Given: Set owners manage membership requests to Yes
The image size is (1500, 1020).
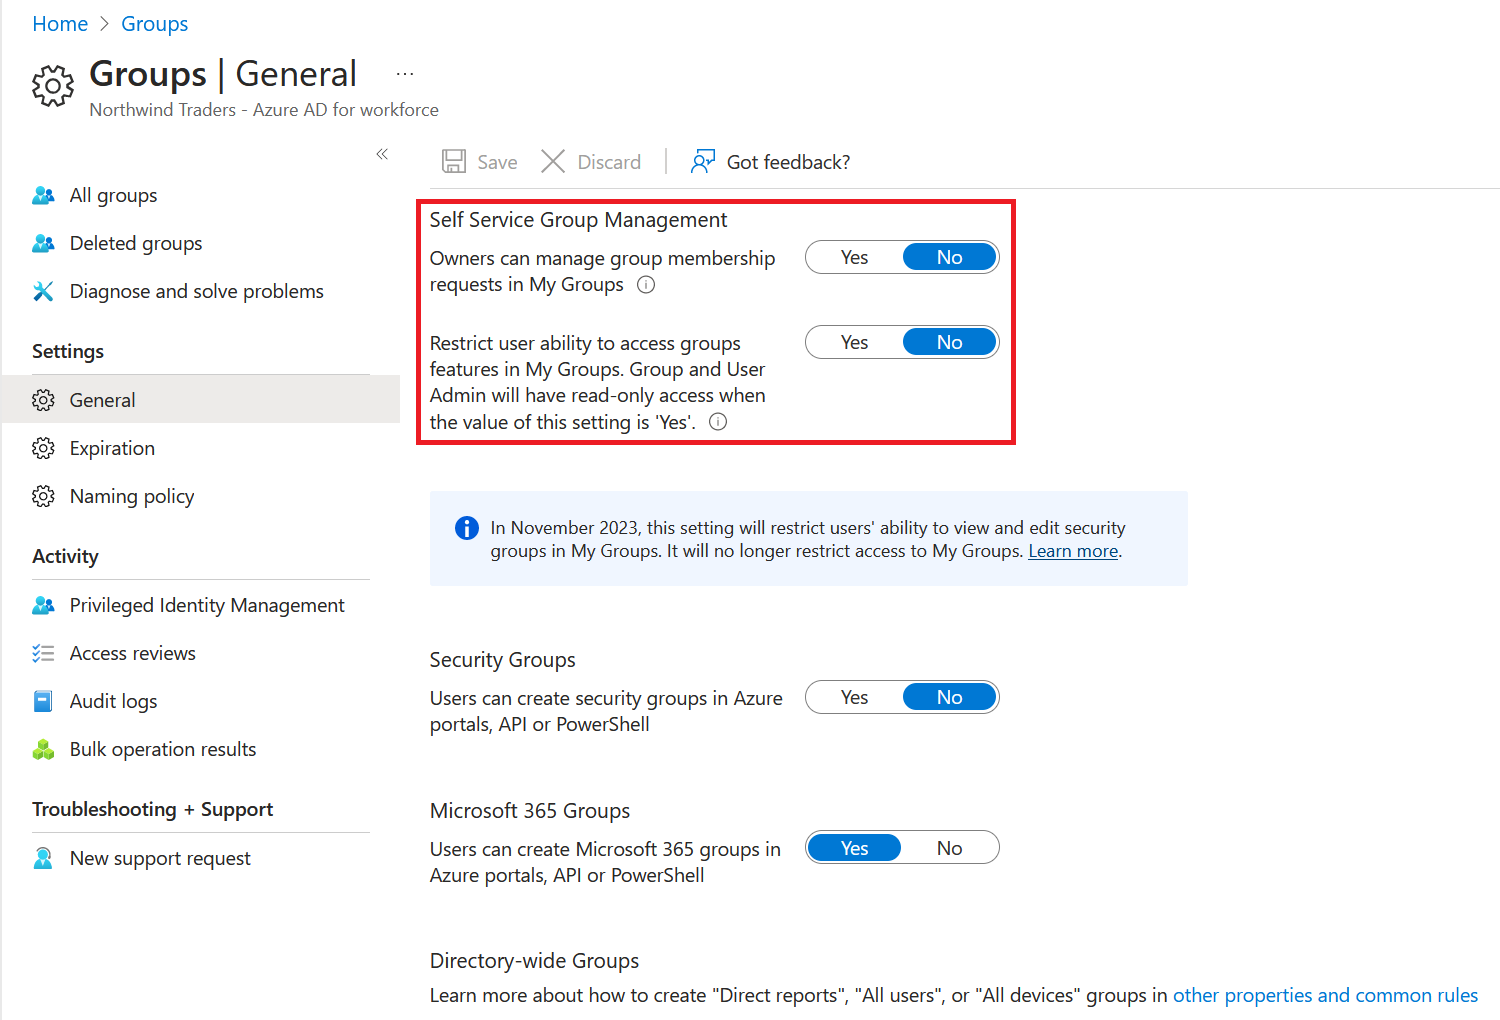Looking at the screenshot, I should tap(854, 258).
